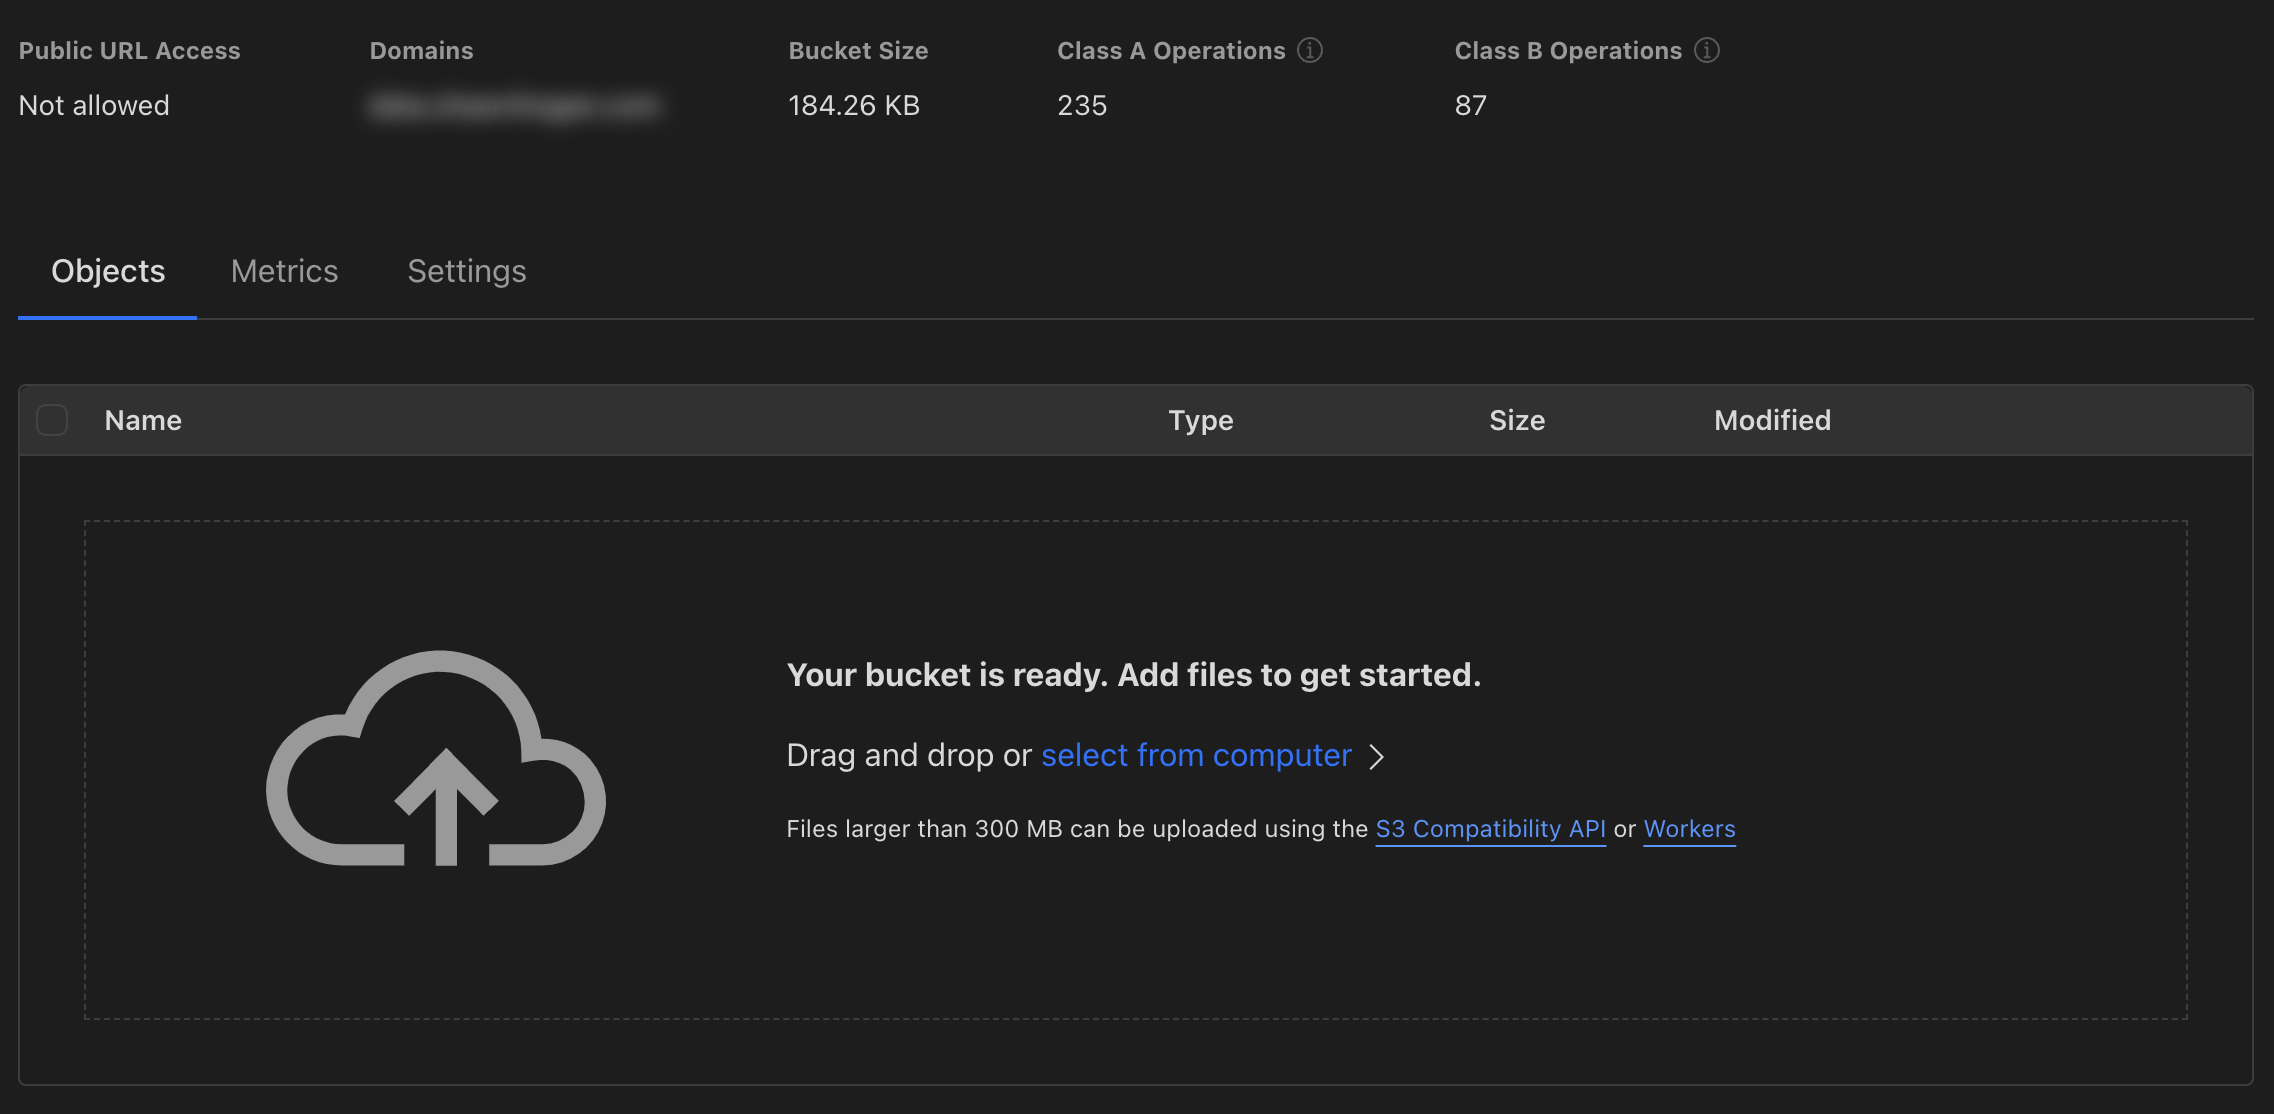
Task: Click Class B Operations info icon
Action: pos(1706,50)
